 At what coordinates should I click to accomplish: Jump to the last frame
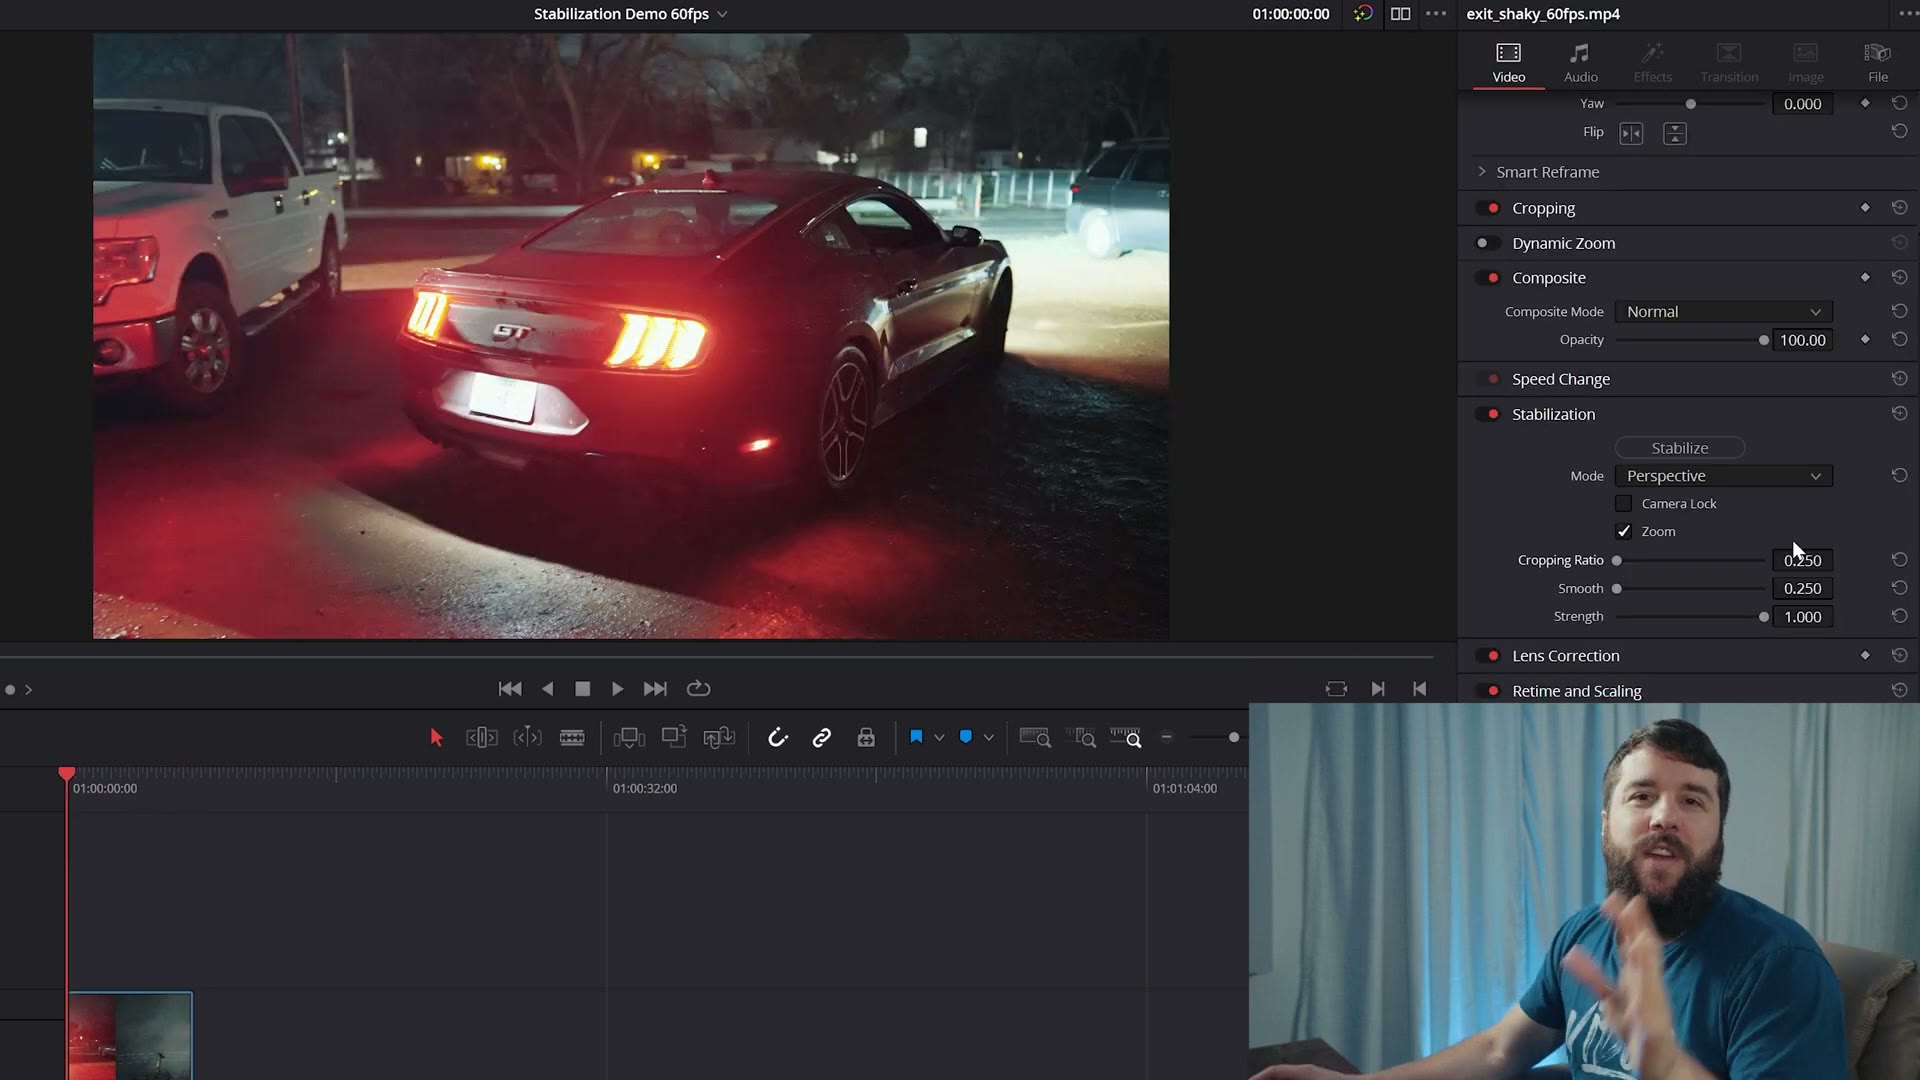coord(655,689)
